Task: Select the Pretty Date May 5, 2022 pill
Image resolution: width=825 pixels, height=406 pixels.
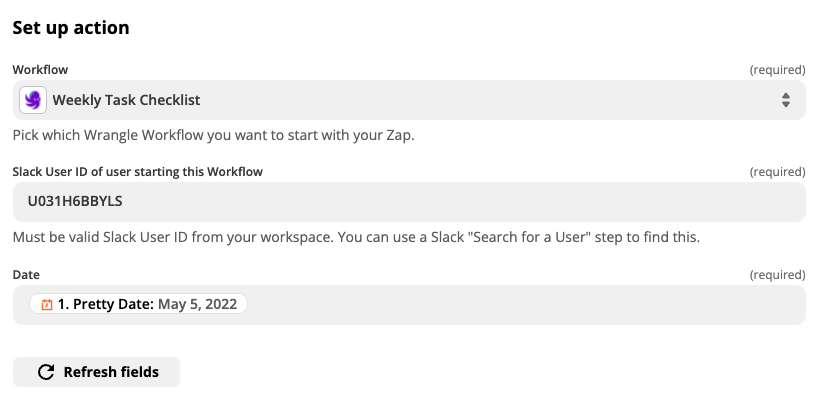Action: tap(138, 304)
